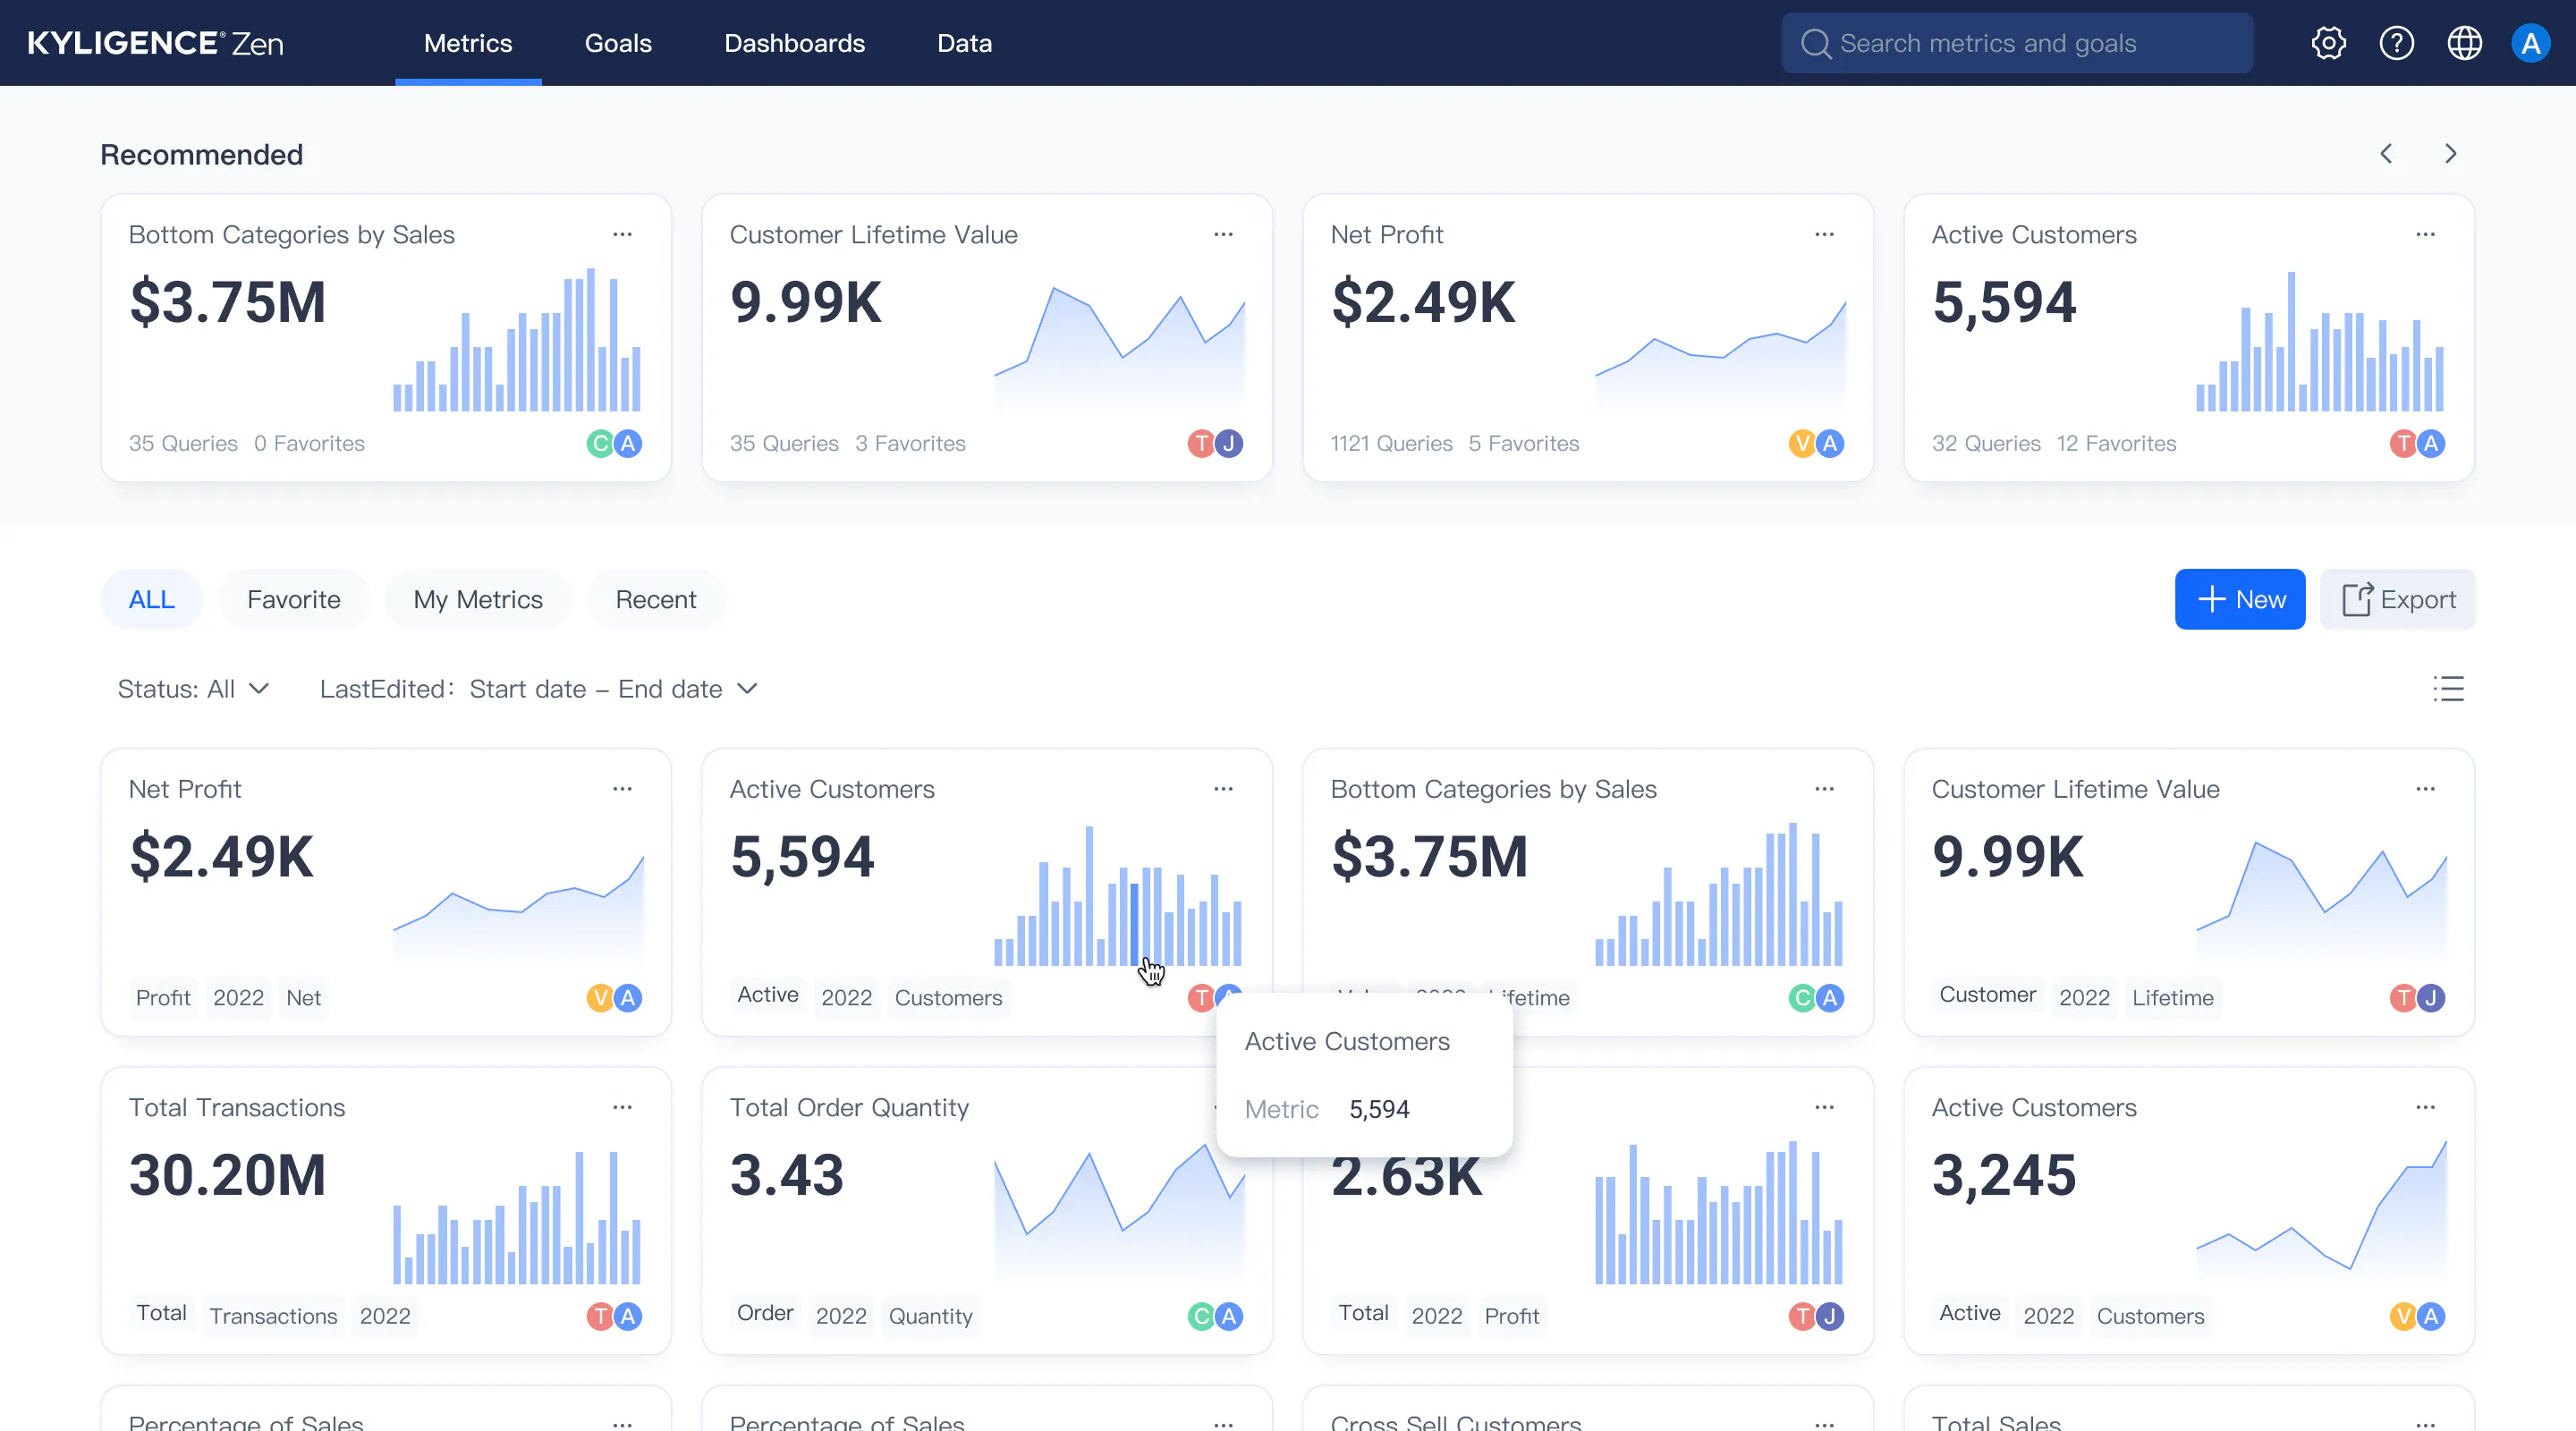Click the "30.20M" value on Total Transactions
This screenshot has height=1431, width=2576.
tap(228, 1175)
